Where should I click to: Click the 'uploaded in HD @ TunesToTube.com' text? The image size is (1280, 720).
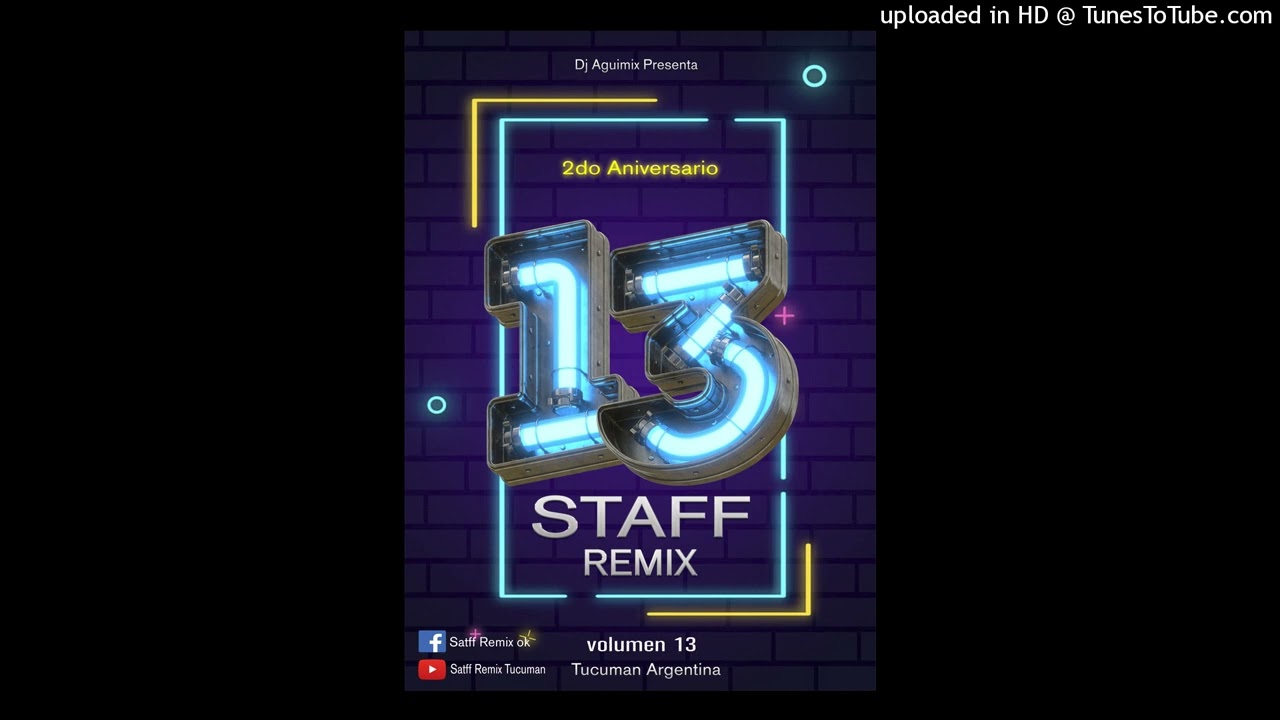click(1076, 15)
